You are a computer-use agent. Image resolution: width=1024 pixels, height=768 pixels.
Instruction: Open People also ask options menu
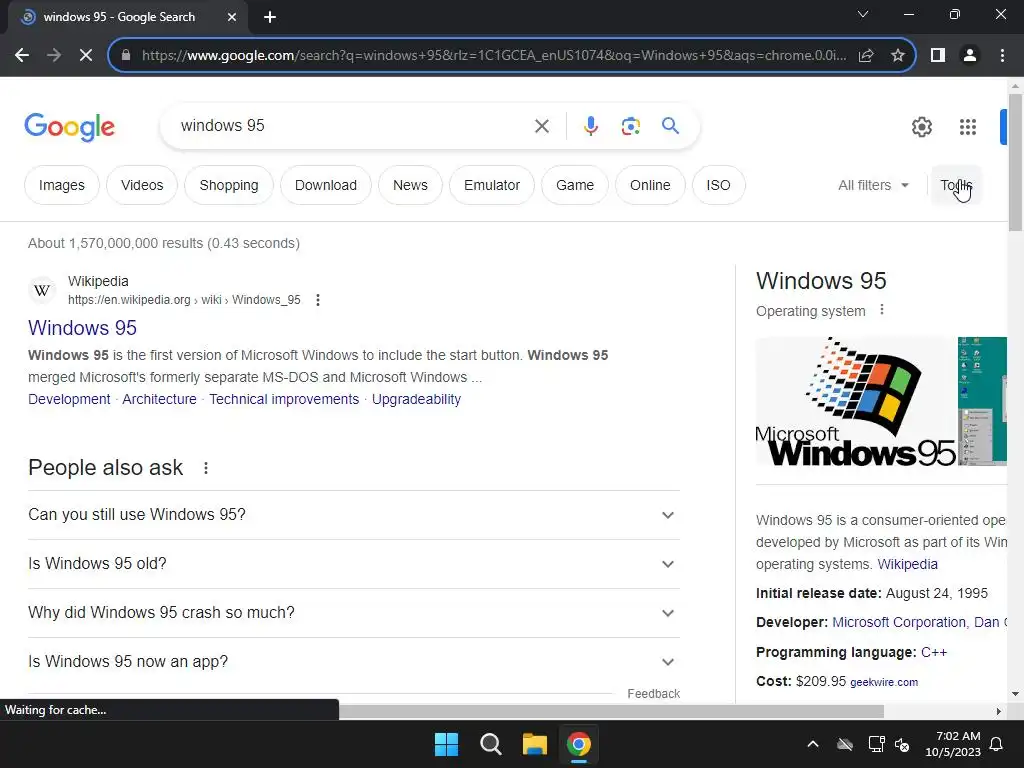206,468
